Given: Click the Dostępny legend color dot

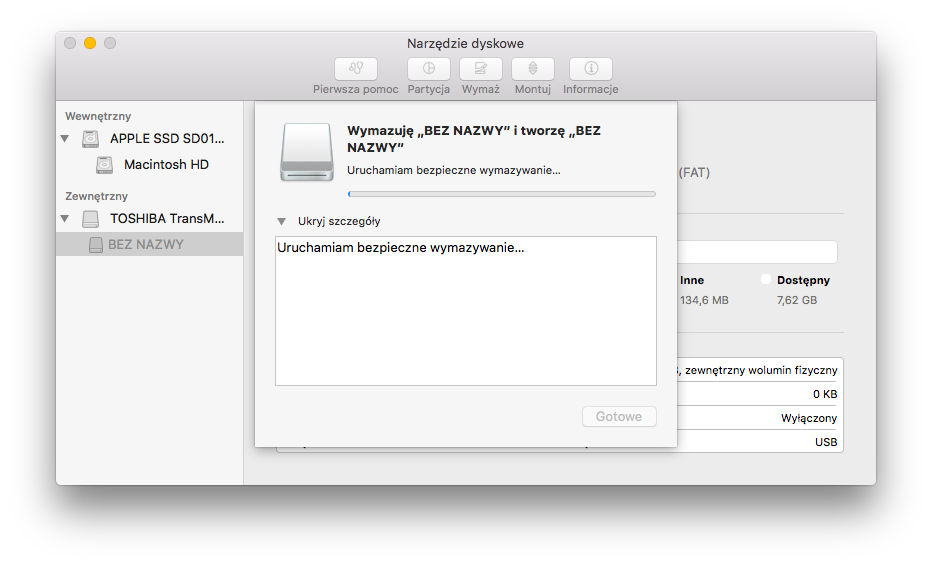Looking at the screenshot, I should tap(767, 280).
